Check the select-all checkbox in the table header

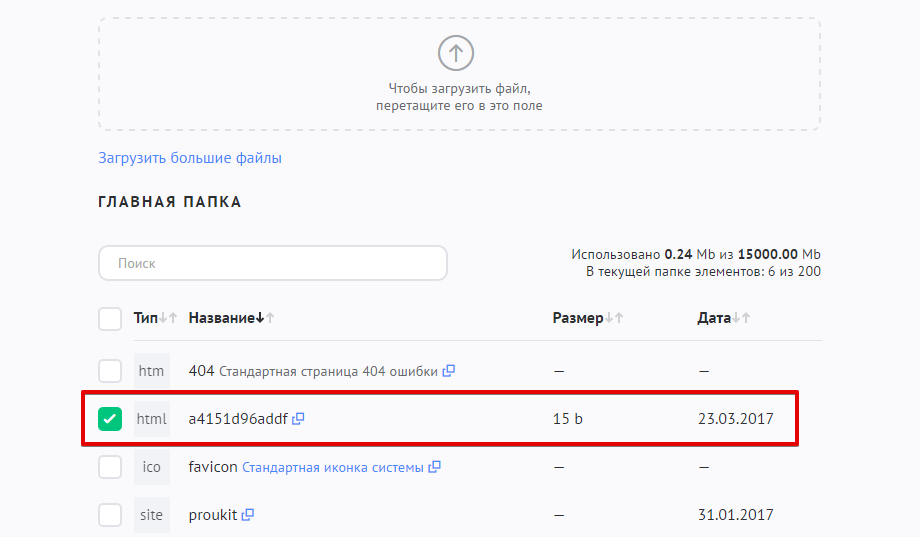[x=110, y=319]
